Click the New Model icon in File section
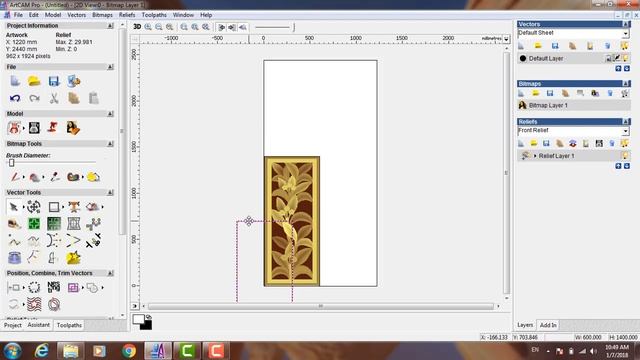Screen dimensions: 640x360 coord(15,81)
